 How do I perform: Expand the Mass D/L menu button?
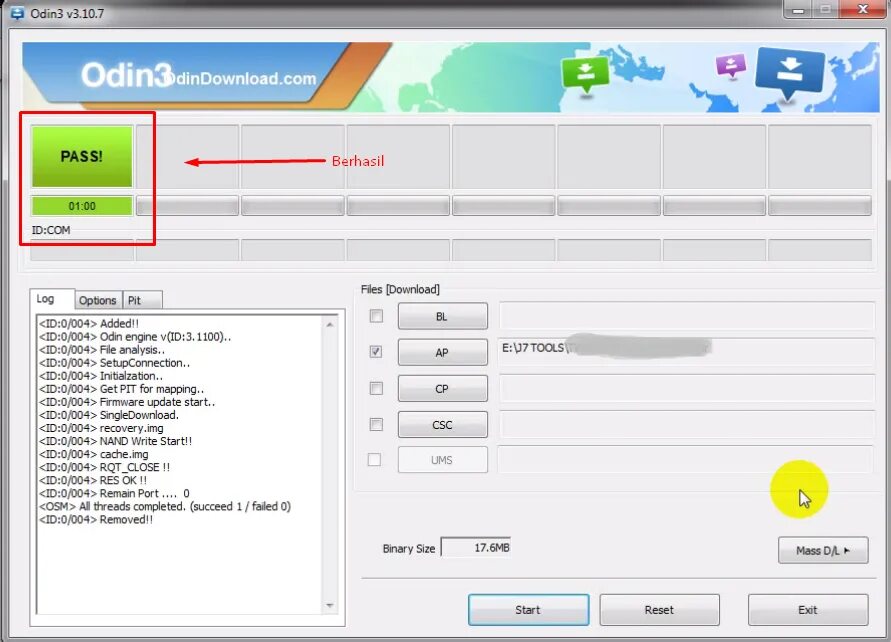(x=823, y=550)
